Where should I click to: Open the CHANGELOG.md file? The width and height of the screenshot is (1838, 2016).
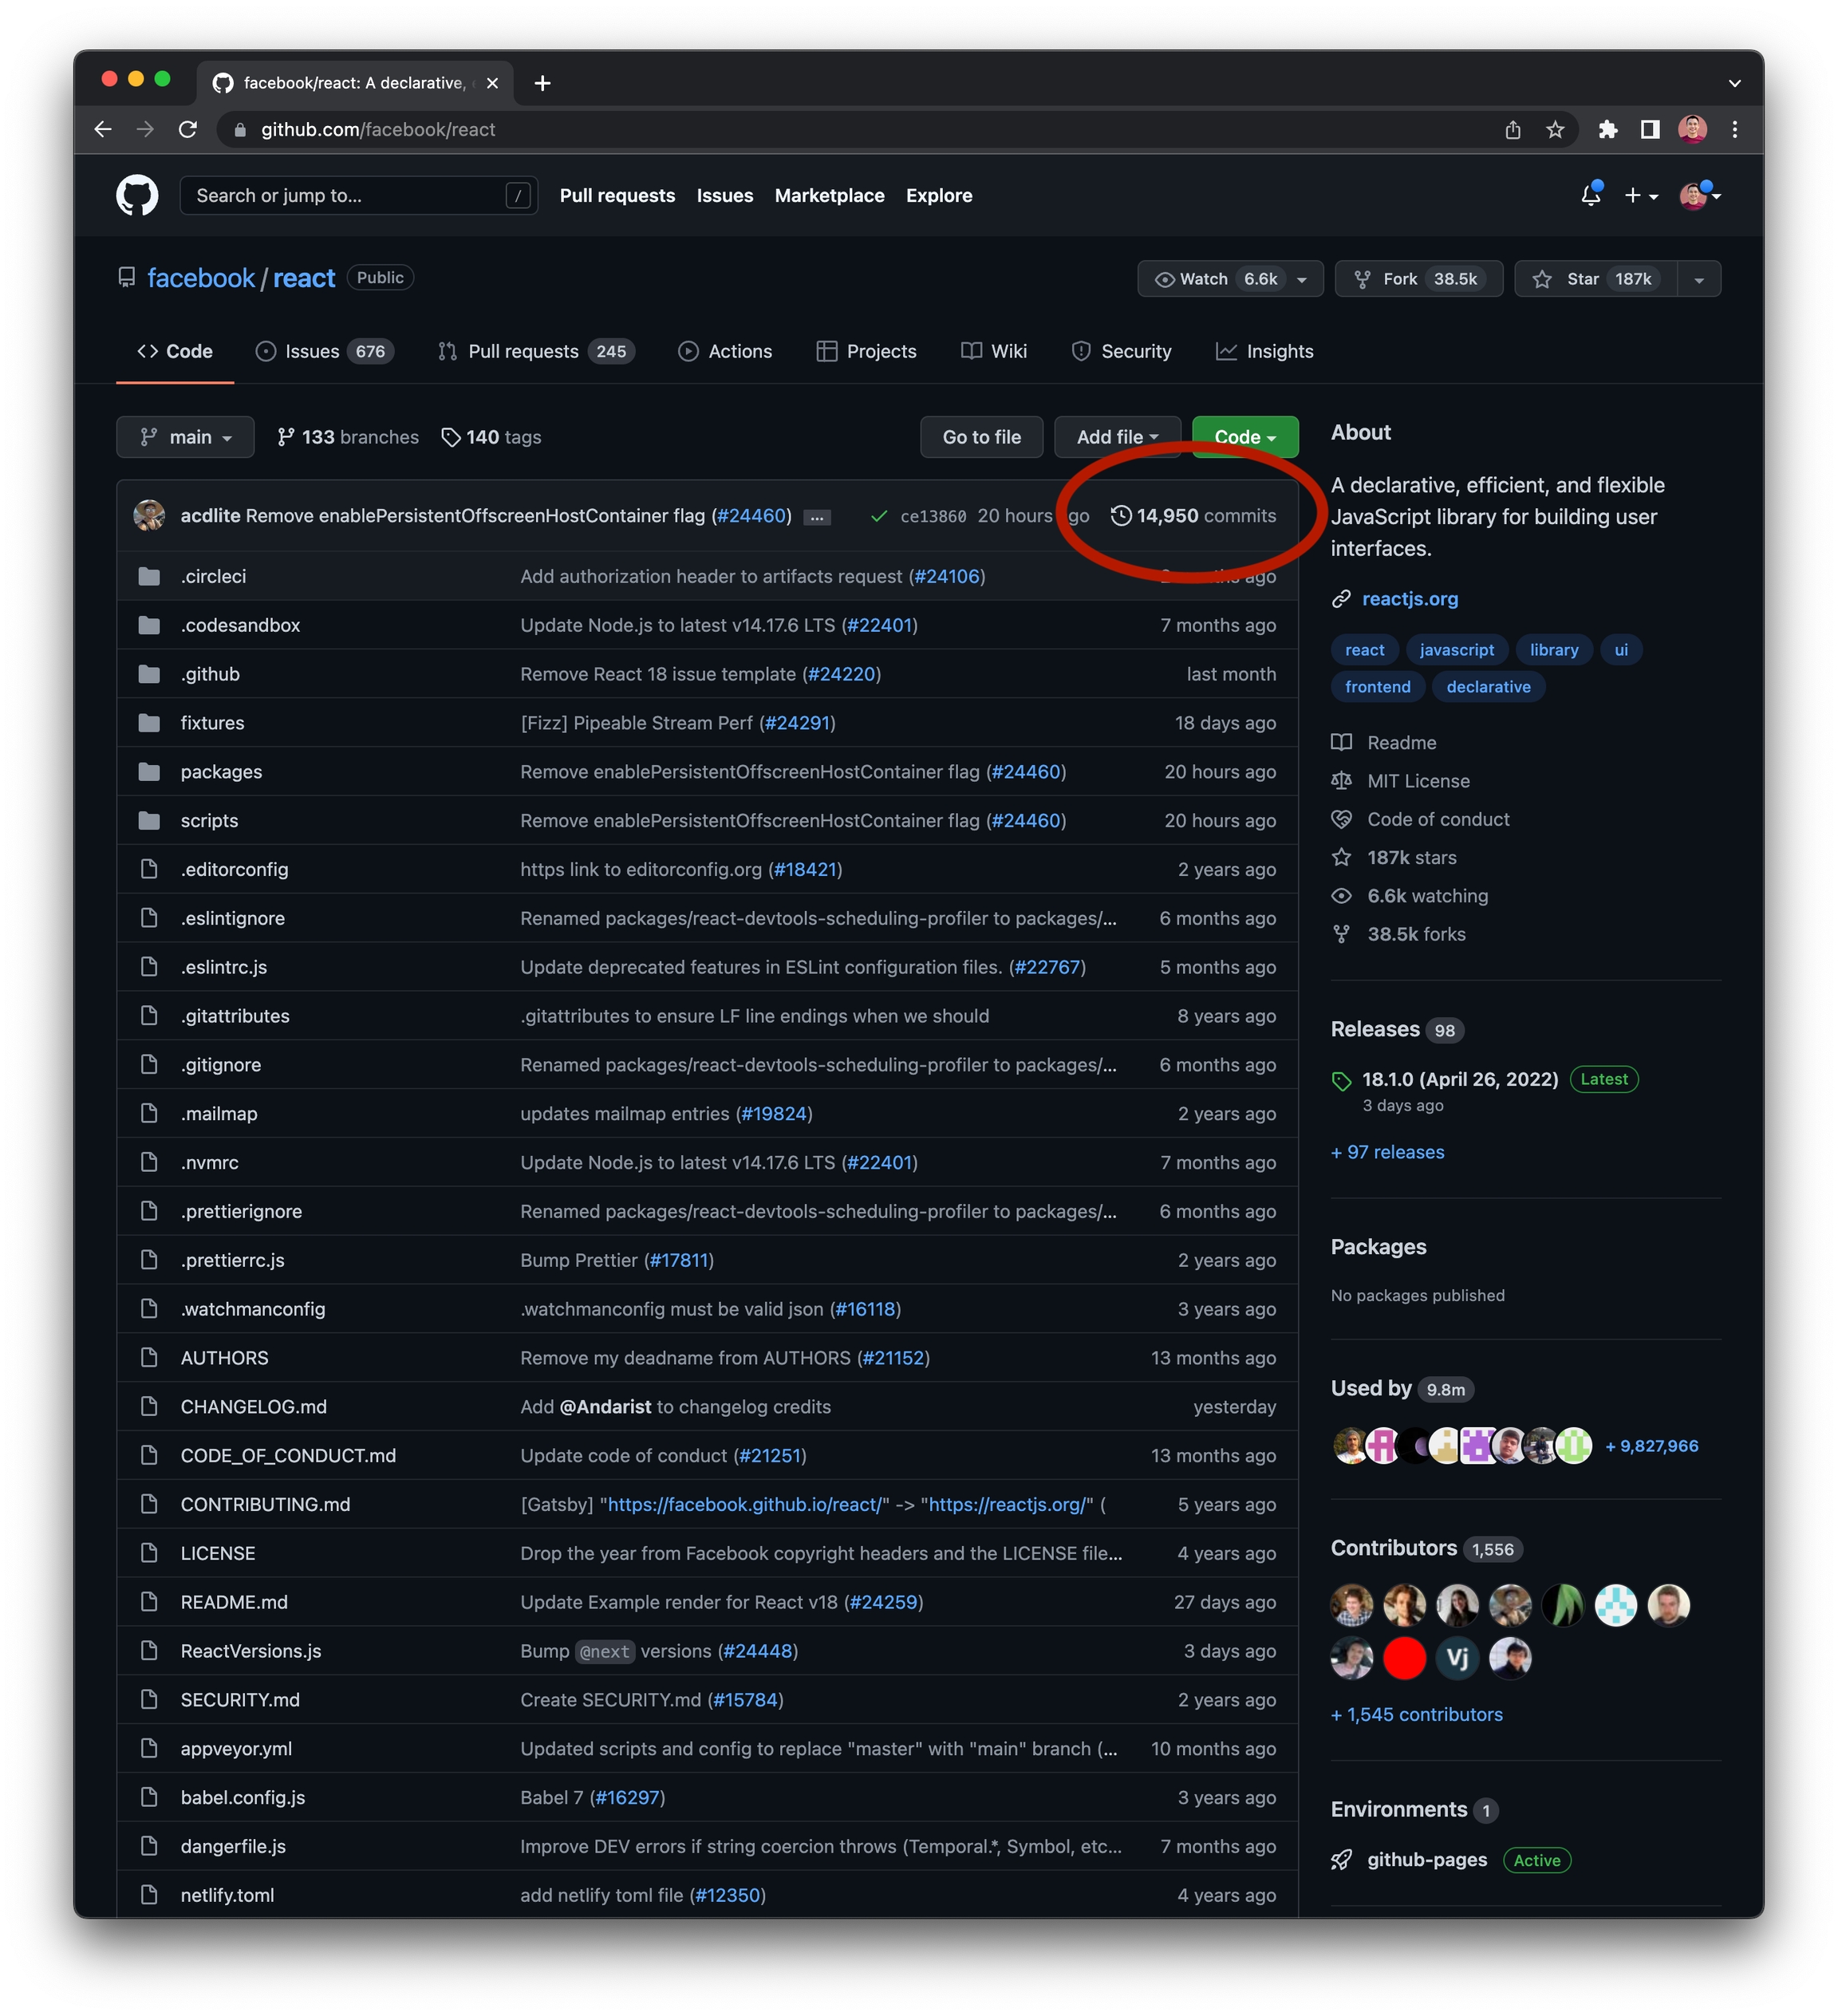pos(253,1407)
